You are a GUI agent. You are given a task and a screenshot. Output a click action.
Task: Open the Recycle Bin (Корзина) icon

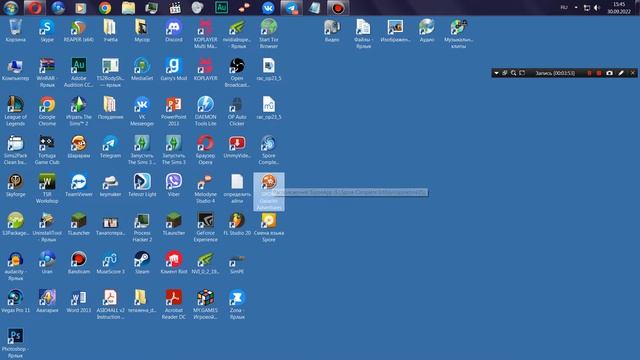click(x=16, y=31)
